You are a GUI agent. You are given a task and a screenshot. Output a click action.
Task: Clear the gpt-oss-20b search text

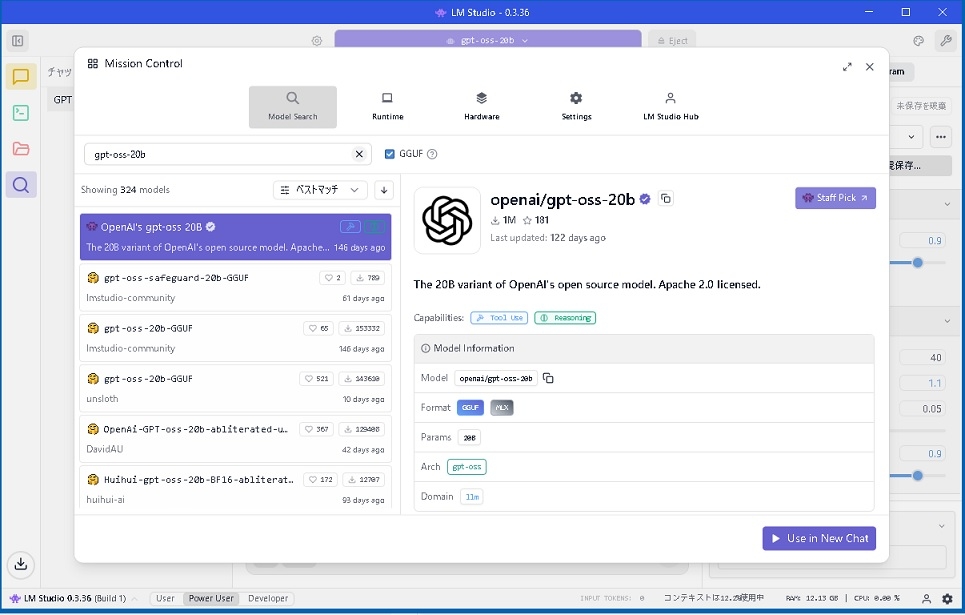click(x=359, y=154)
